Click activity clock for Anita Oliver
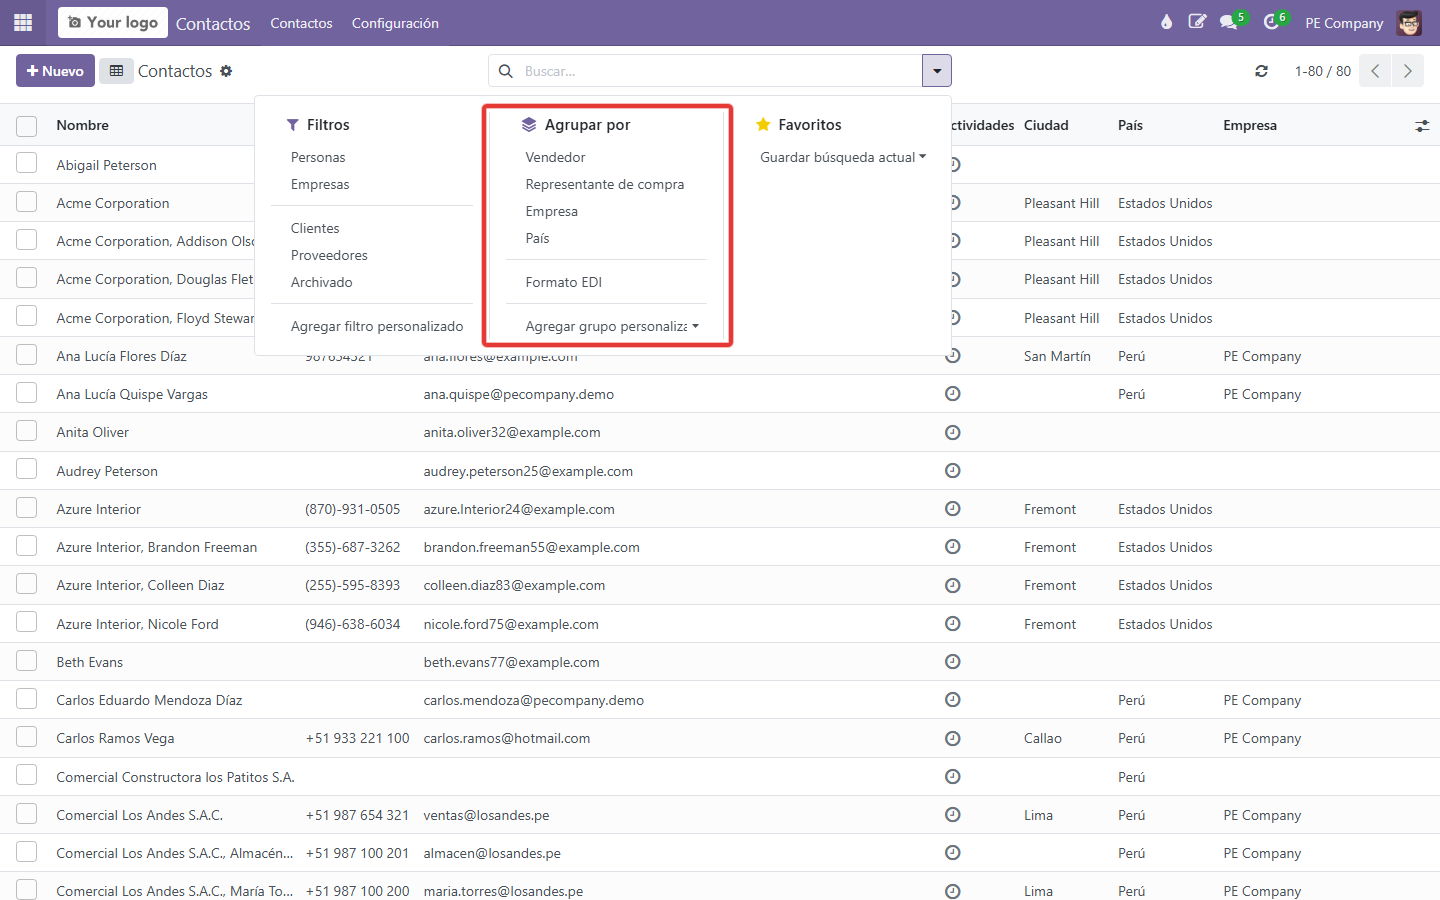 [953, 432]
